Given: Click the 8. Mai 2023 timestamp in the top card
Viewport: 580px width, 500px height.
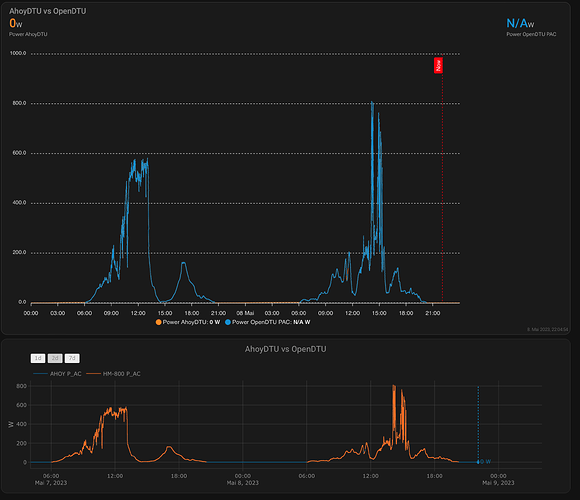Looking at the screenshot, I should pyautogui.click(x=548, y=329).
